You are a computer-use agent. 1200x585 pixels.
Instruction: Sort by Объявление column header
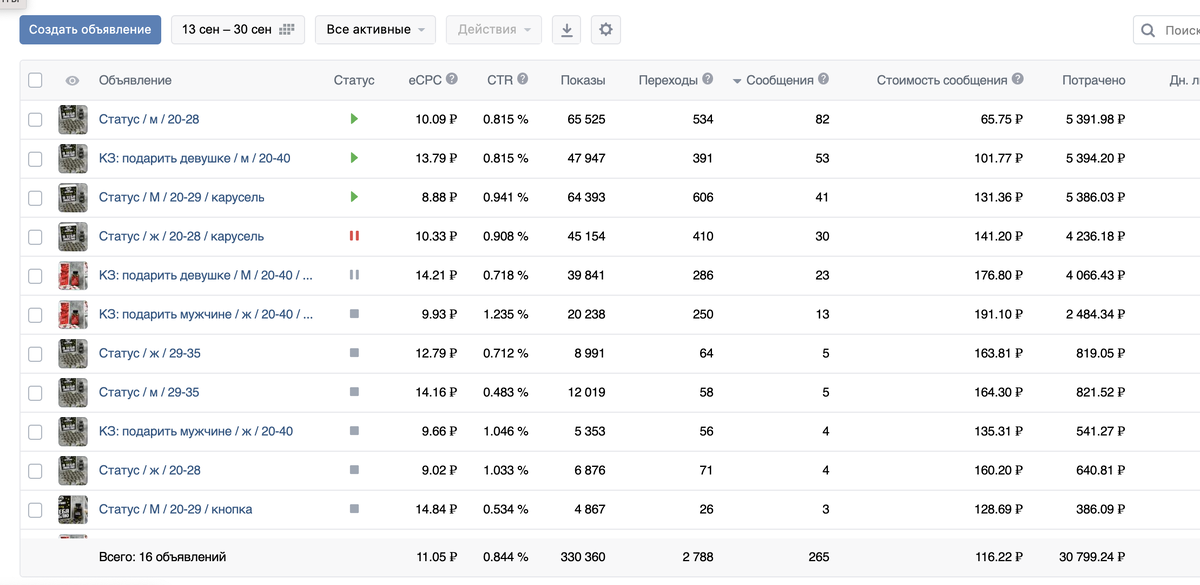[135, 80]
